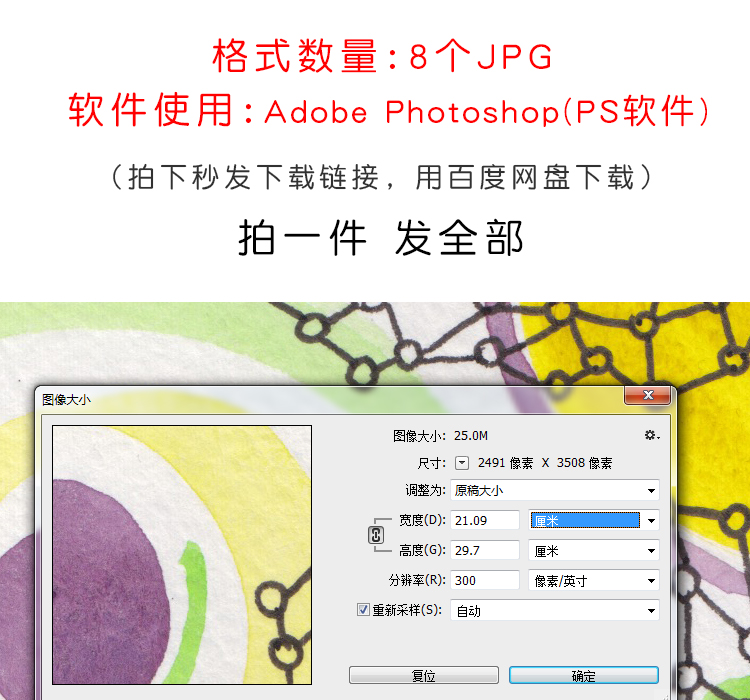Click the image preview thumbnail in dialog
The width and height of the screenshot is (750, 700).
(182, 555)
